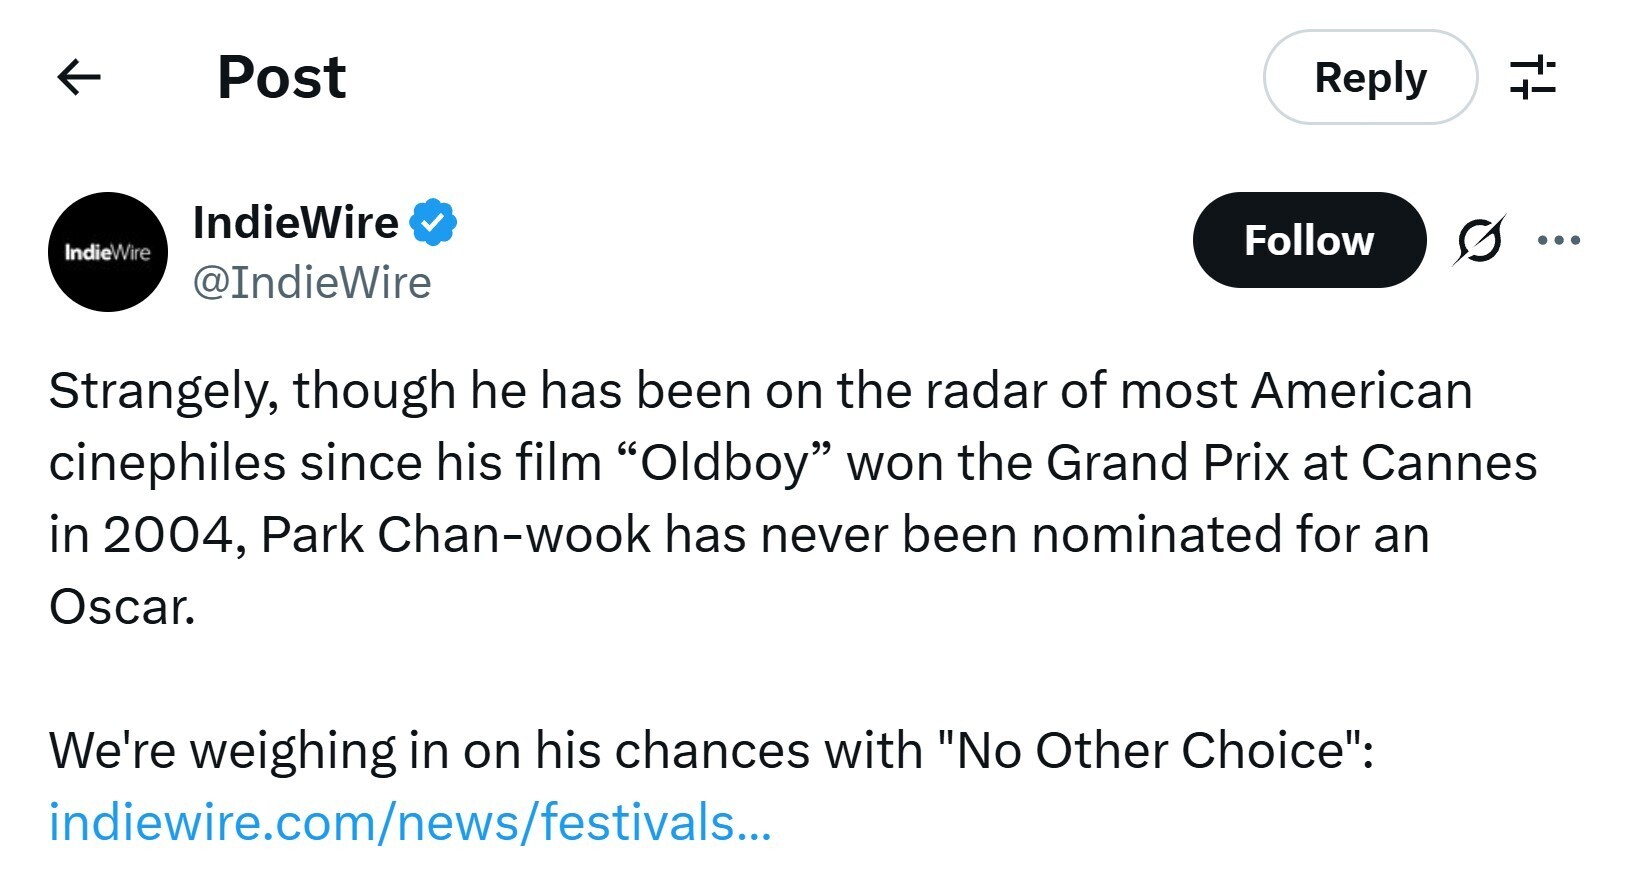
Task: Click the word "Oscar." in the post
Action: point(122,607)
